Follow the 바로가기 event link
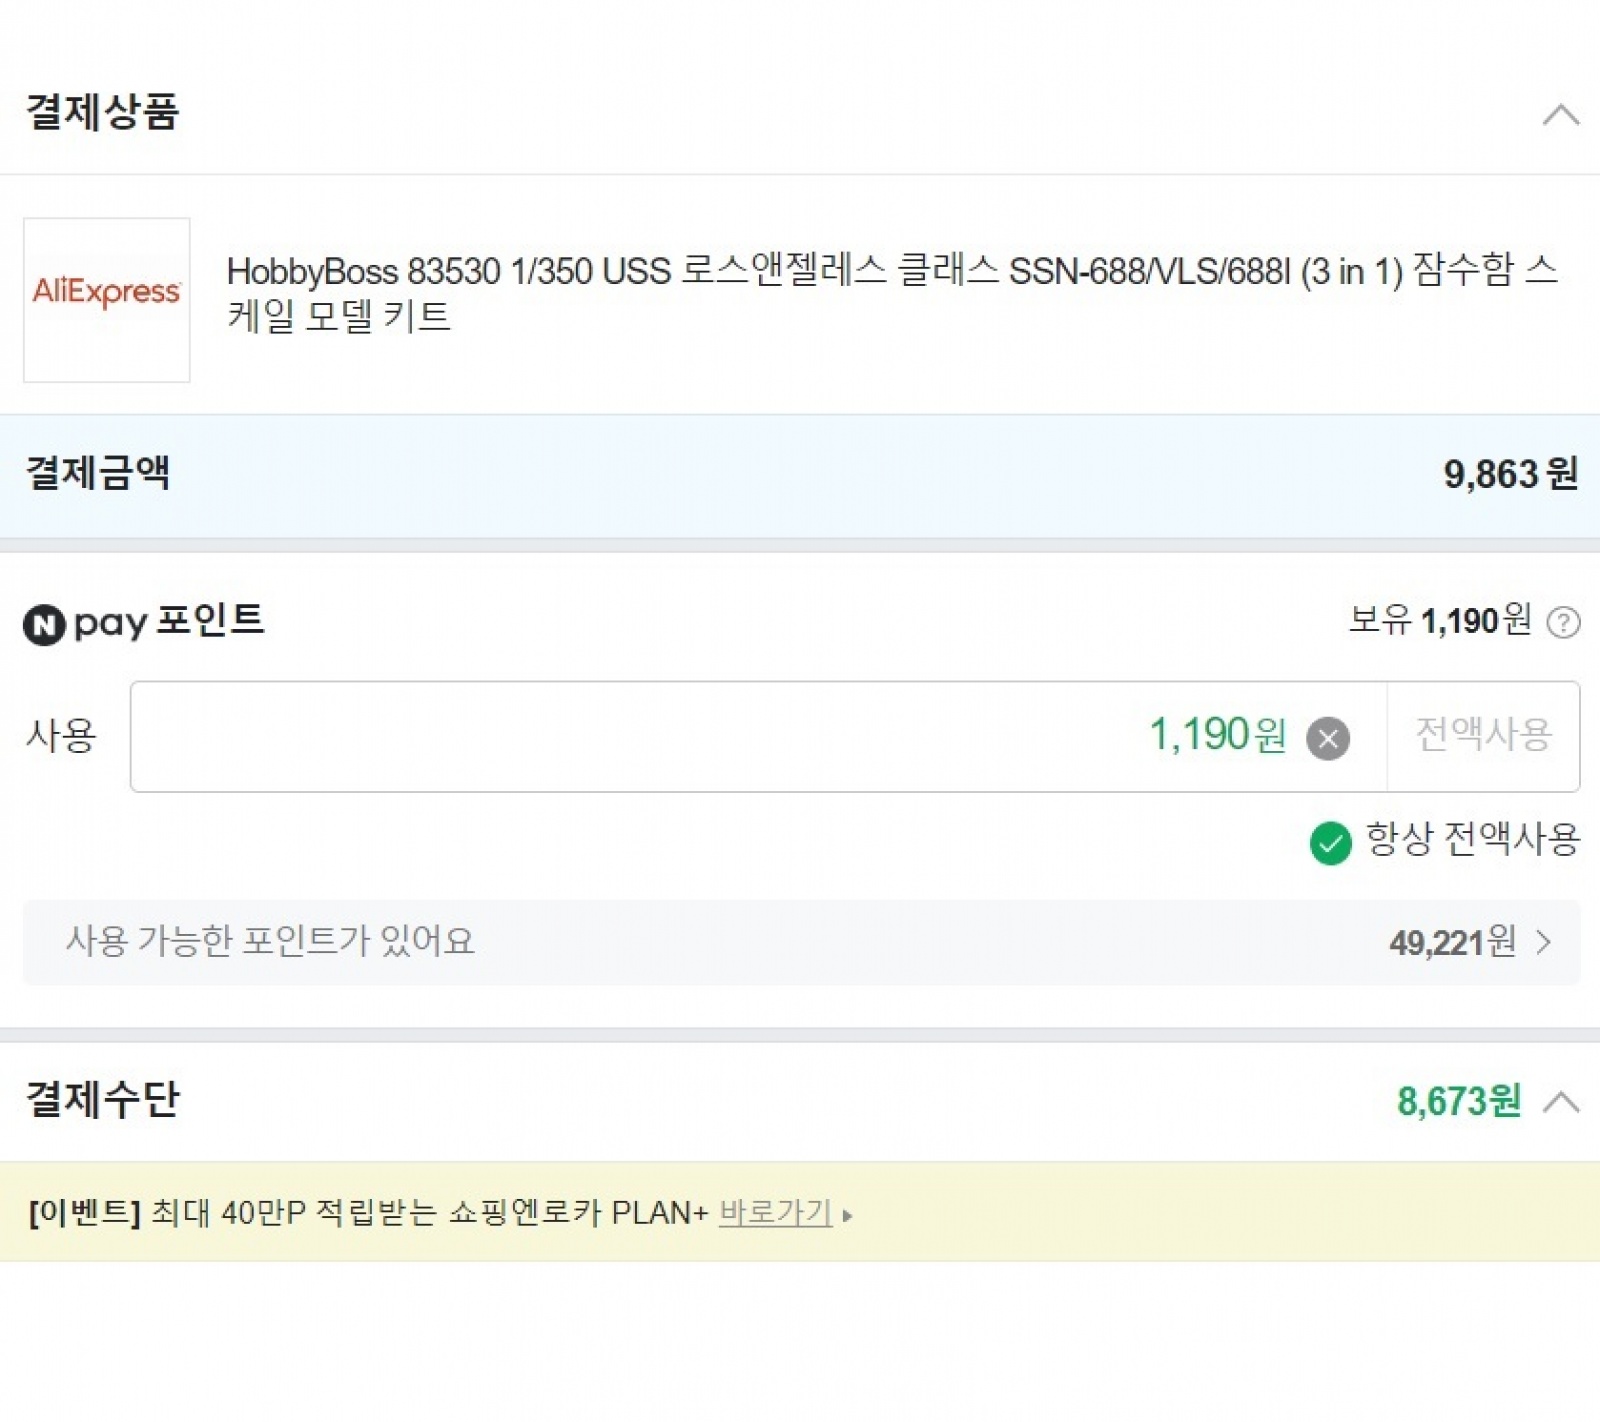The width and height of the screenshot is (1600, 1422). pyautogui.click(x=775, y=1213)
